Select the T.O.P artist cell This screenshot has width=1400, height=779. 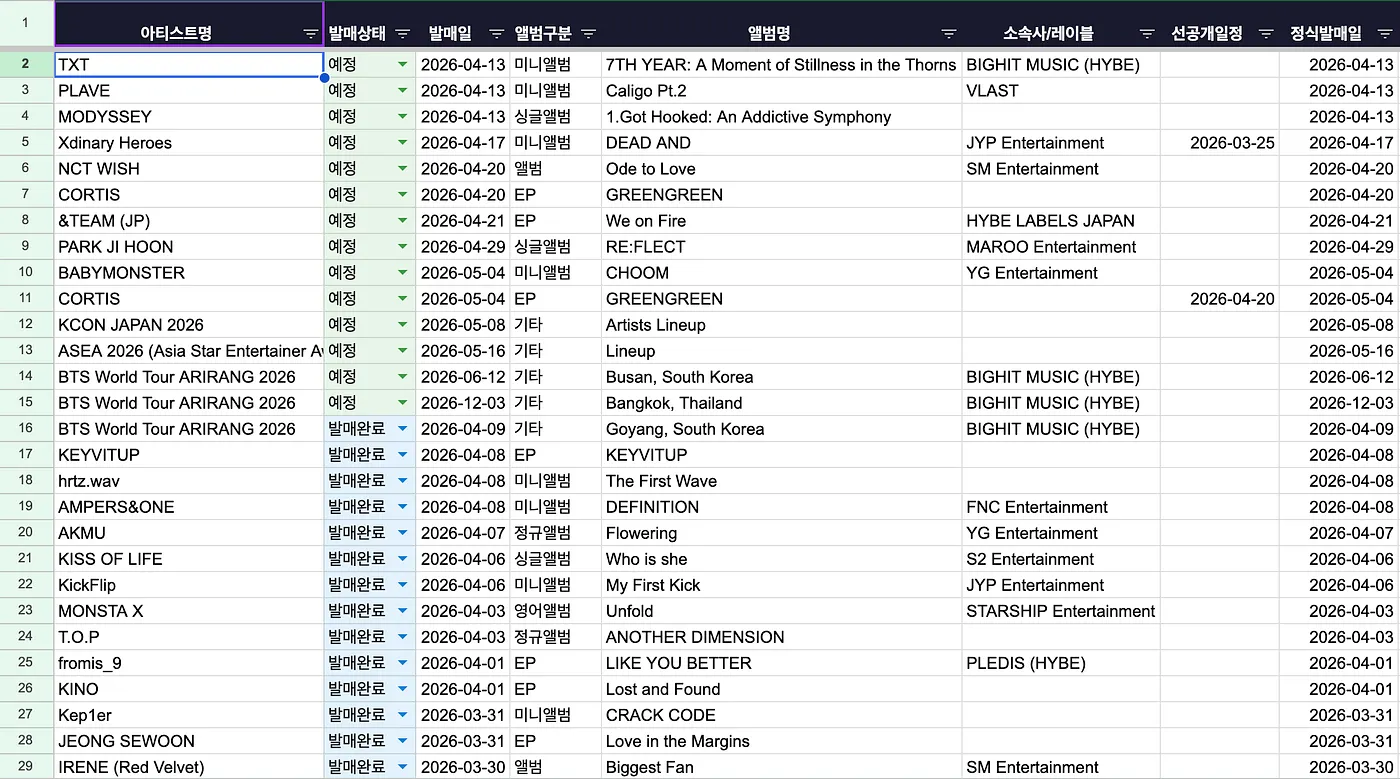coord(189,637)
